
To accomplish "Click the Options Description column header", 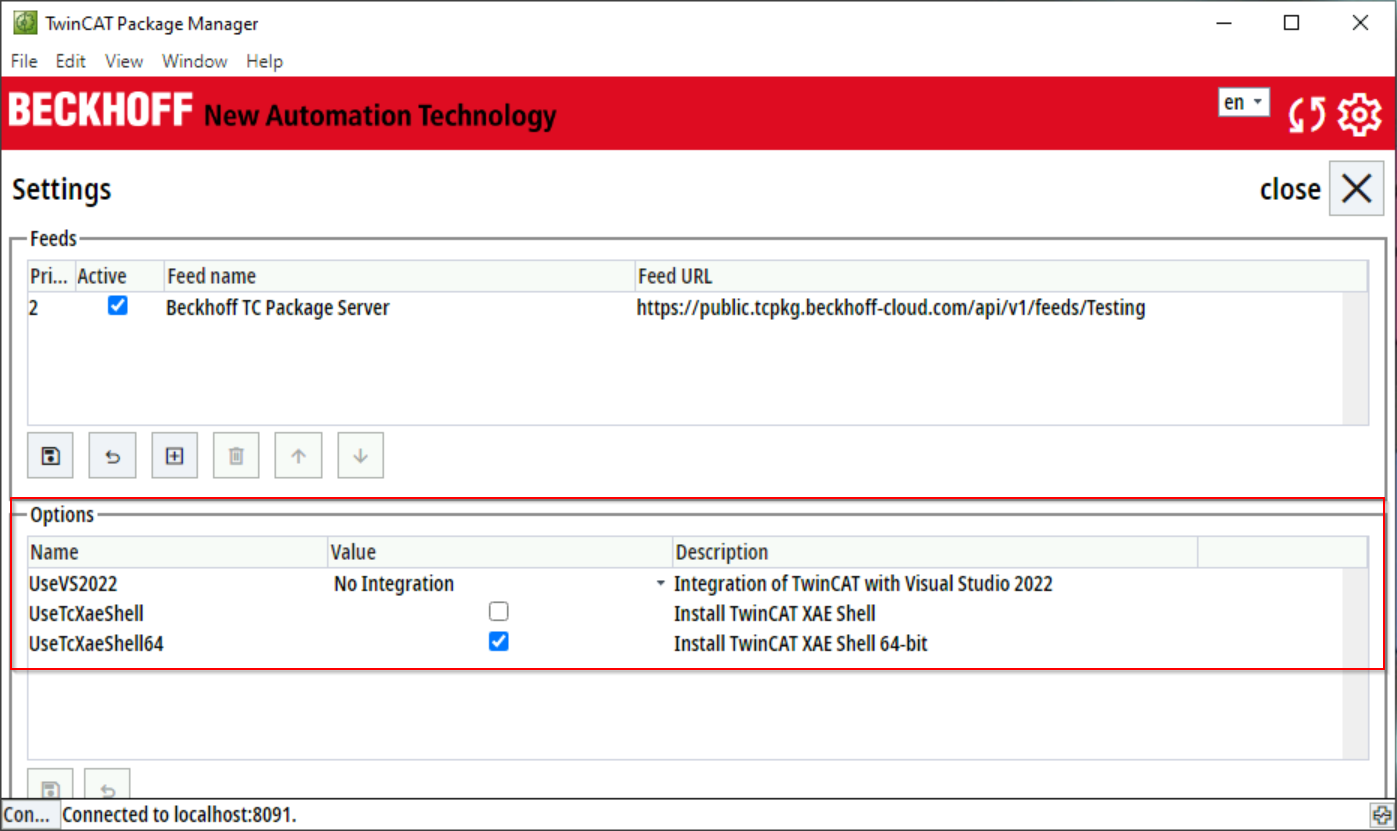I will click(935, 552).
